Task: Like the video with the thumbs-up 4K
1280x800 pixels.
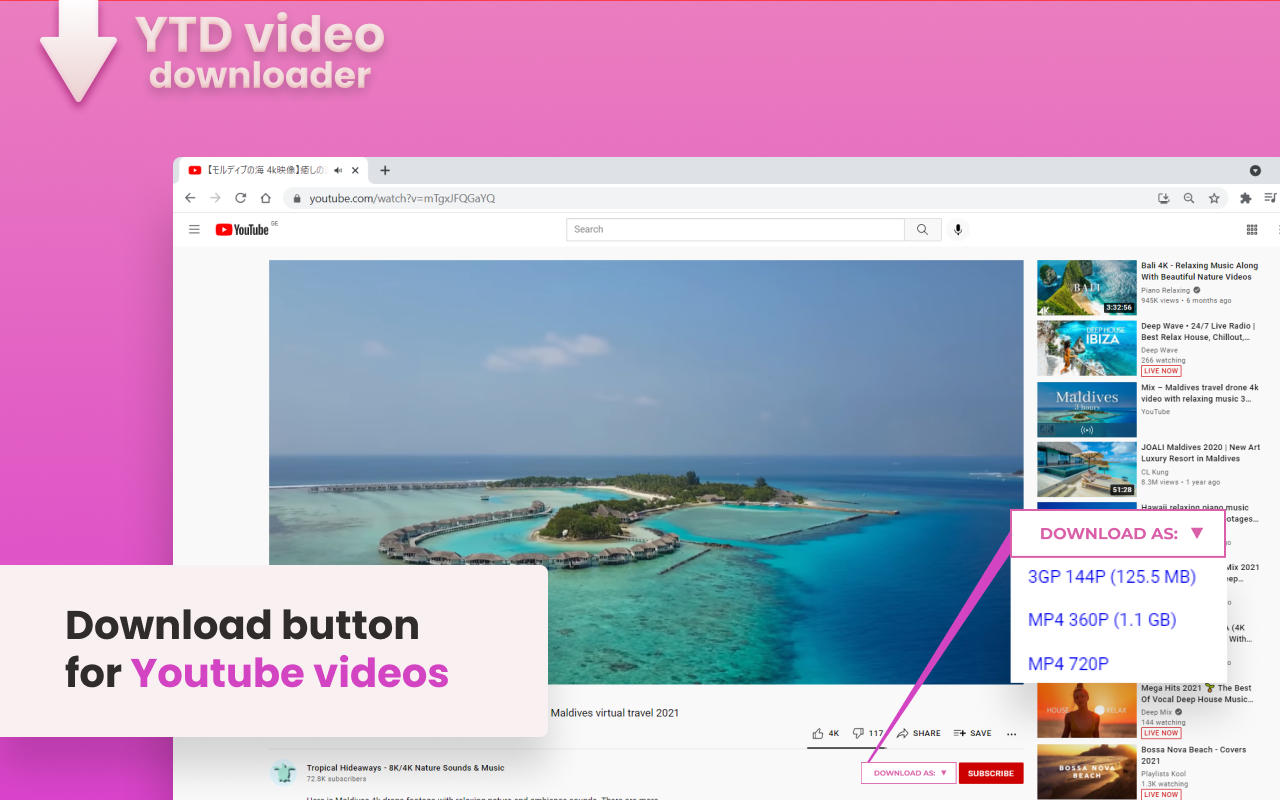Action: pyautogui.click(x=826, y=733)
